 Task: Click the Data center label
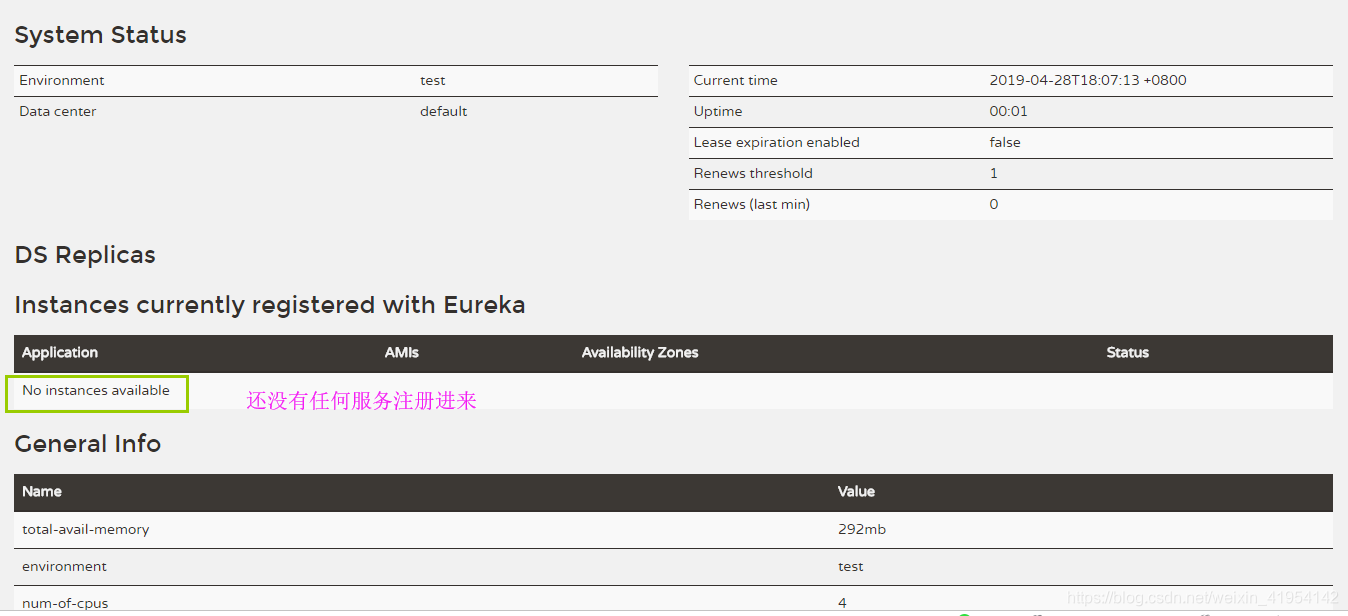coord(58,112)
